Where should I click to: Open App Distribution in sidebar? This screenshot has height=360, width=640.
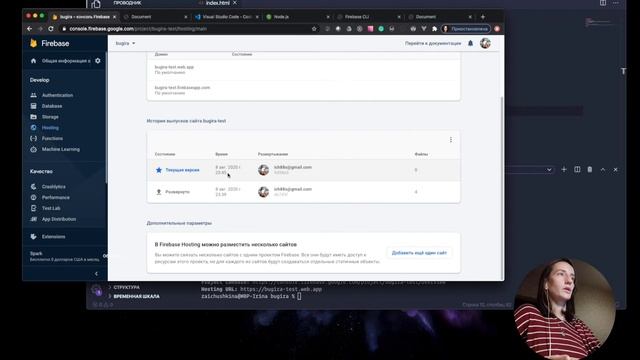tap(59, 219)
